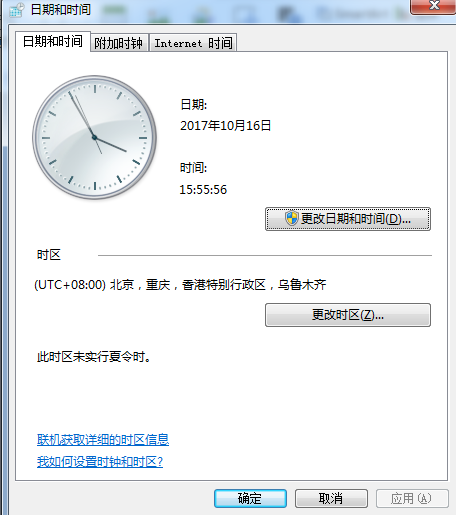This screenshot has height=515, width=456.
Task: Click the date and time title bar icon
Action: coord(17,10)
